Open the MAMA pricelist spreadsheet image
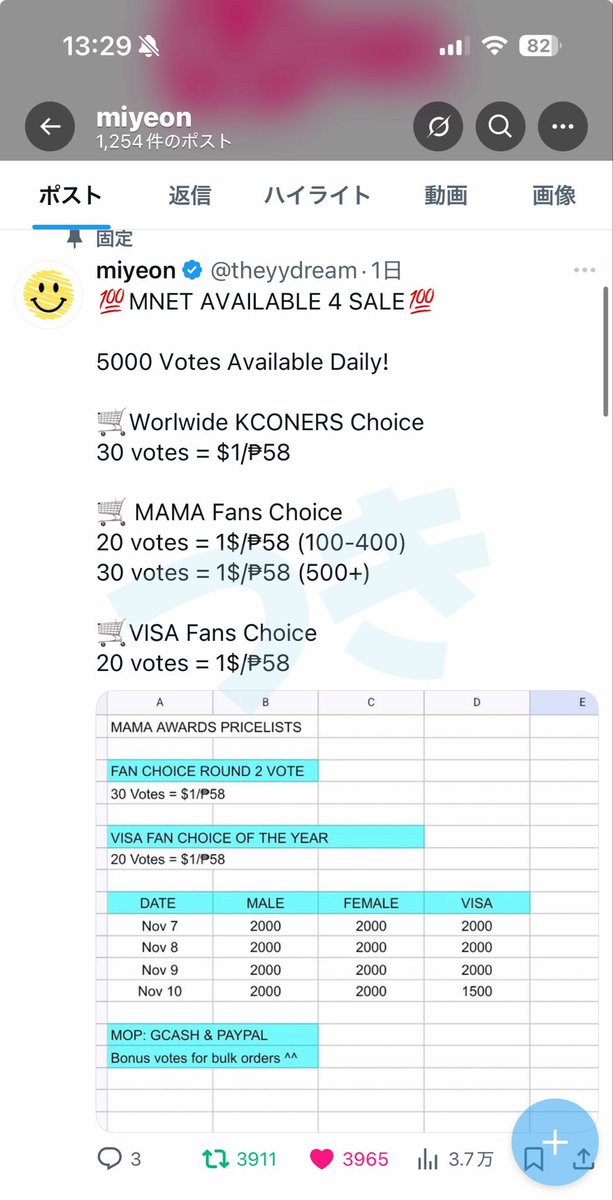The image size is (613, 1200). tap(347, 911)
